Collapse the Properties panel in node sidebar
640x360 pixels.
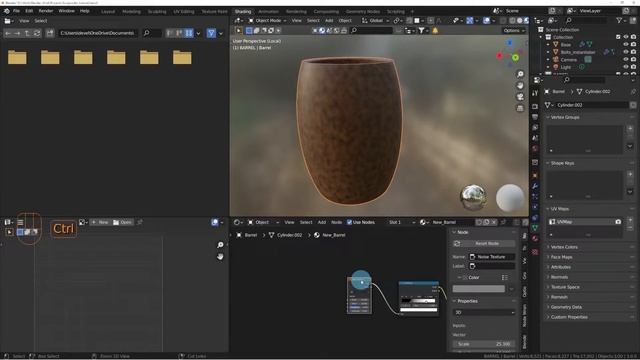[467, 301]
